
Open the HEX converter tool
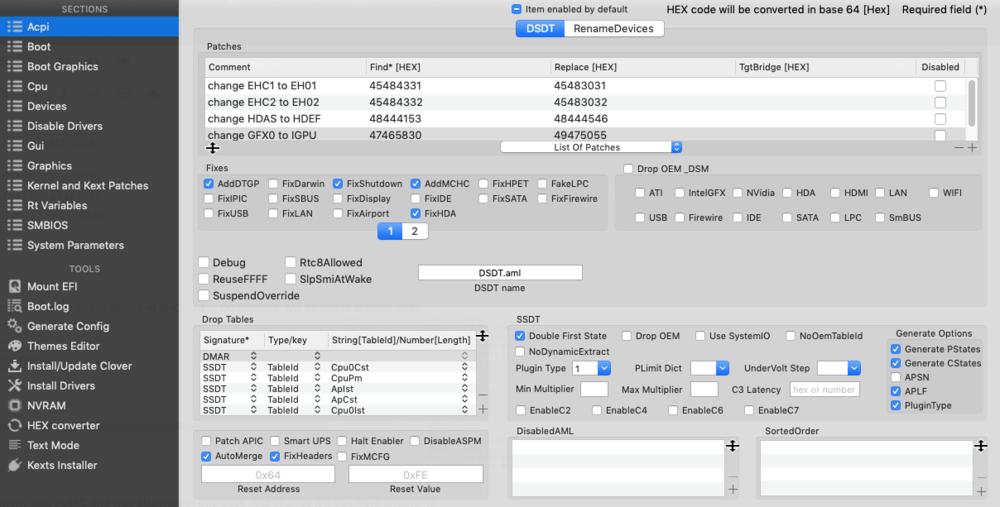[x=63, y=425]
